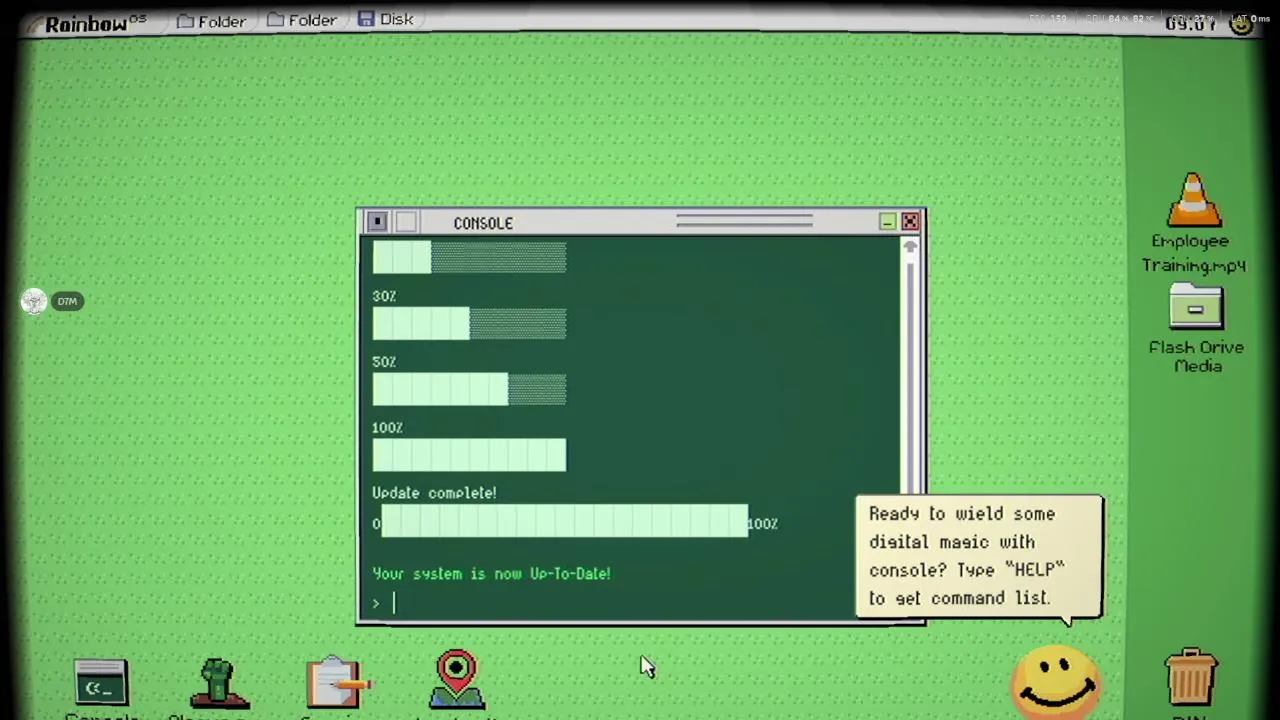
Task: Open the trash bin icon
Action: (x=1190, y=680)
